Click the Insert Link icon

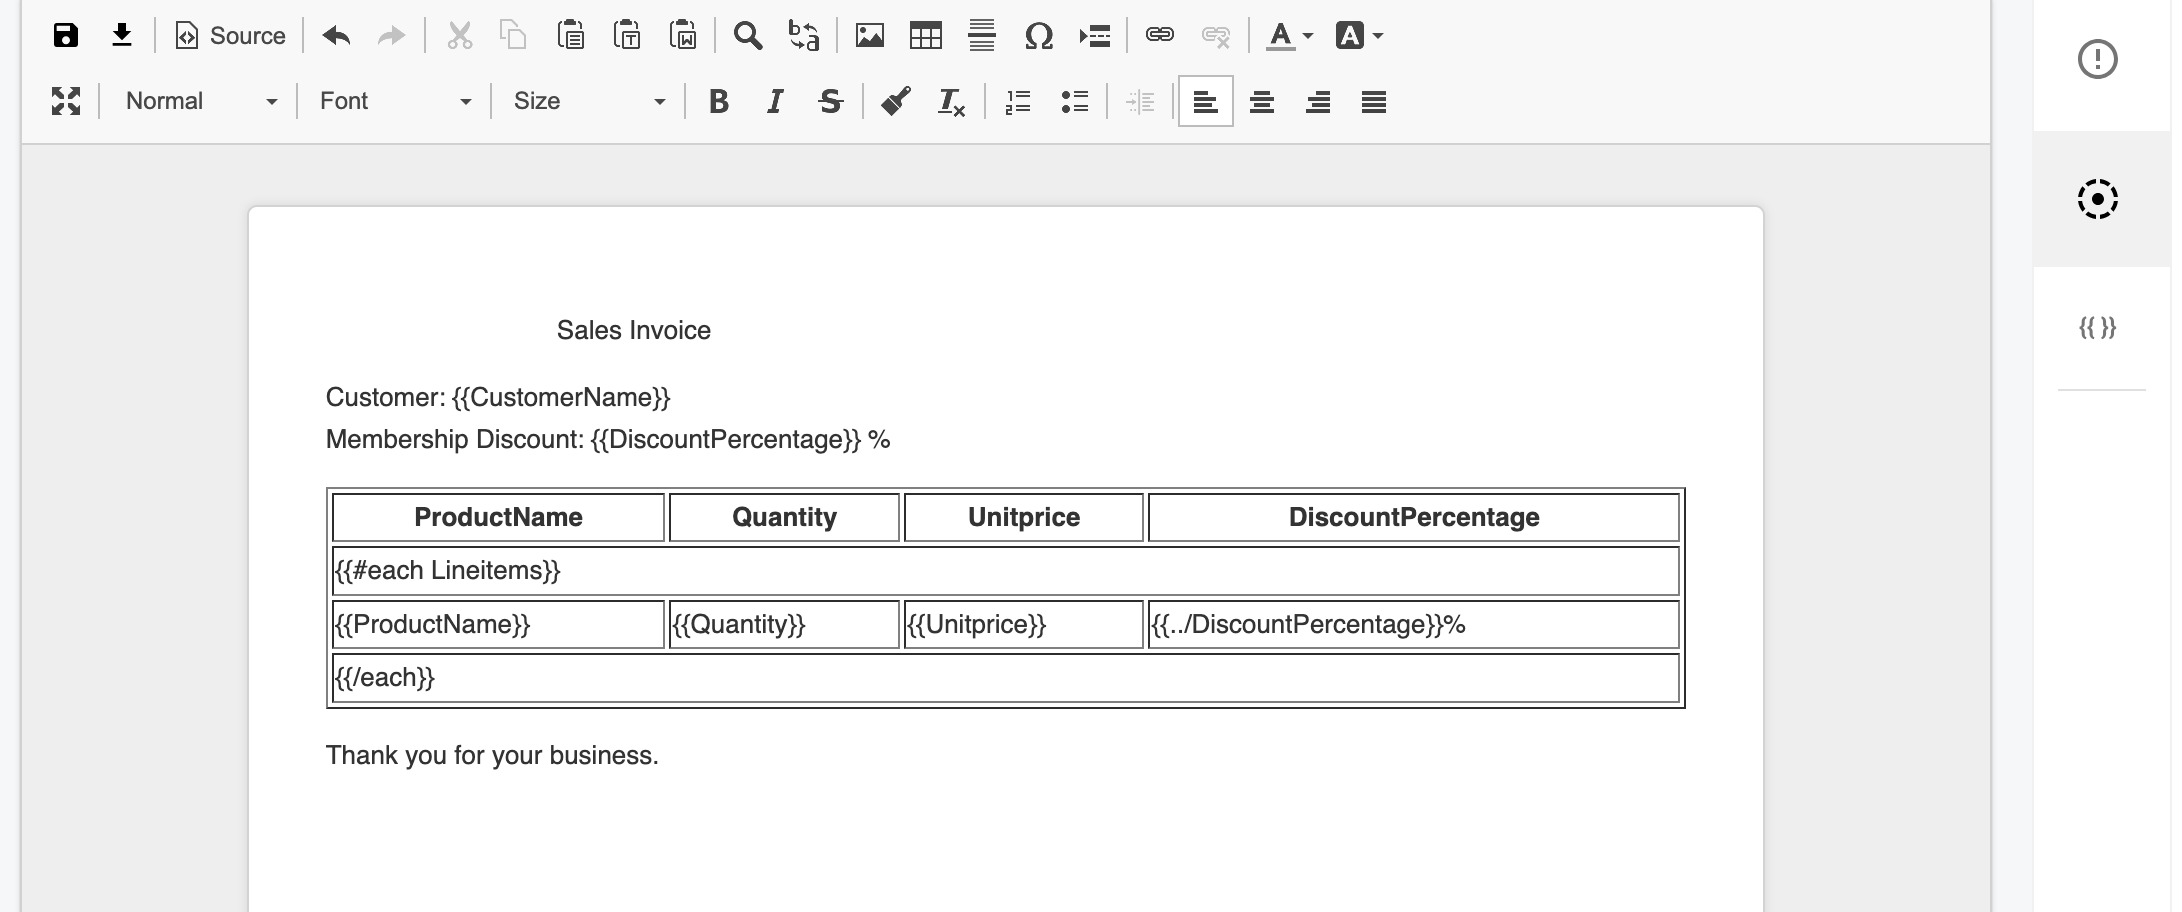(1159, 36)
